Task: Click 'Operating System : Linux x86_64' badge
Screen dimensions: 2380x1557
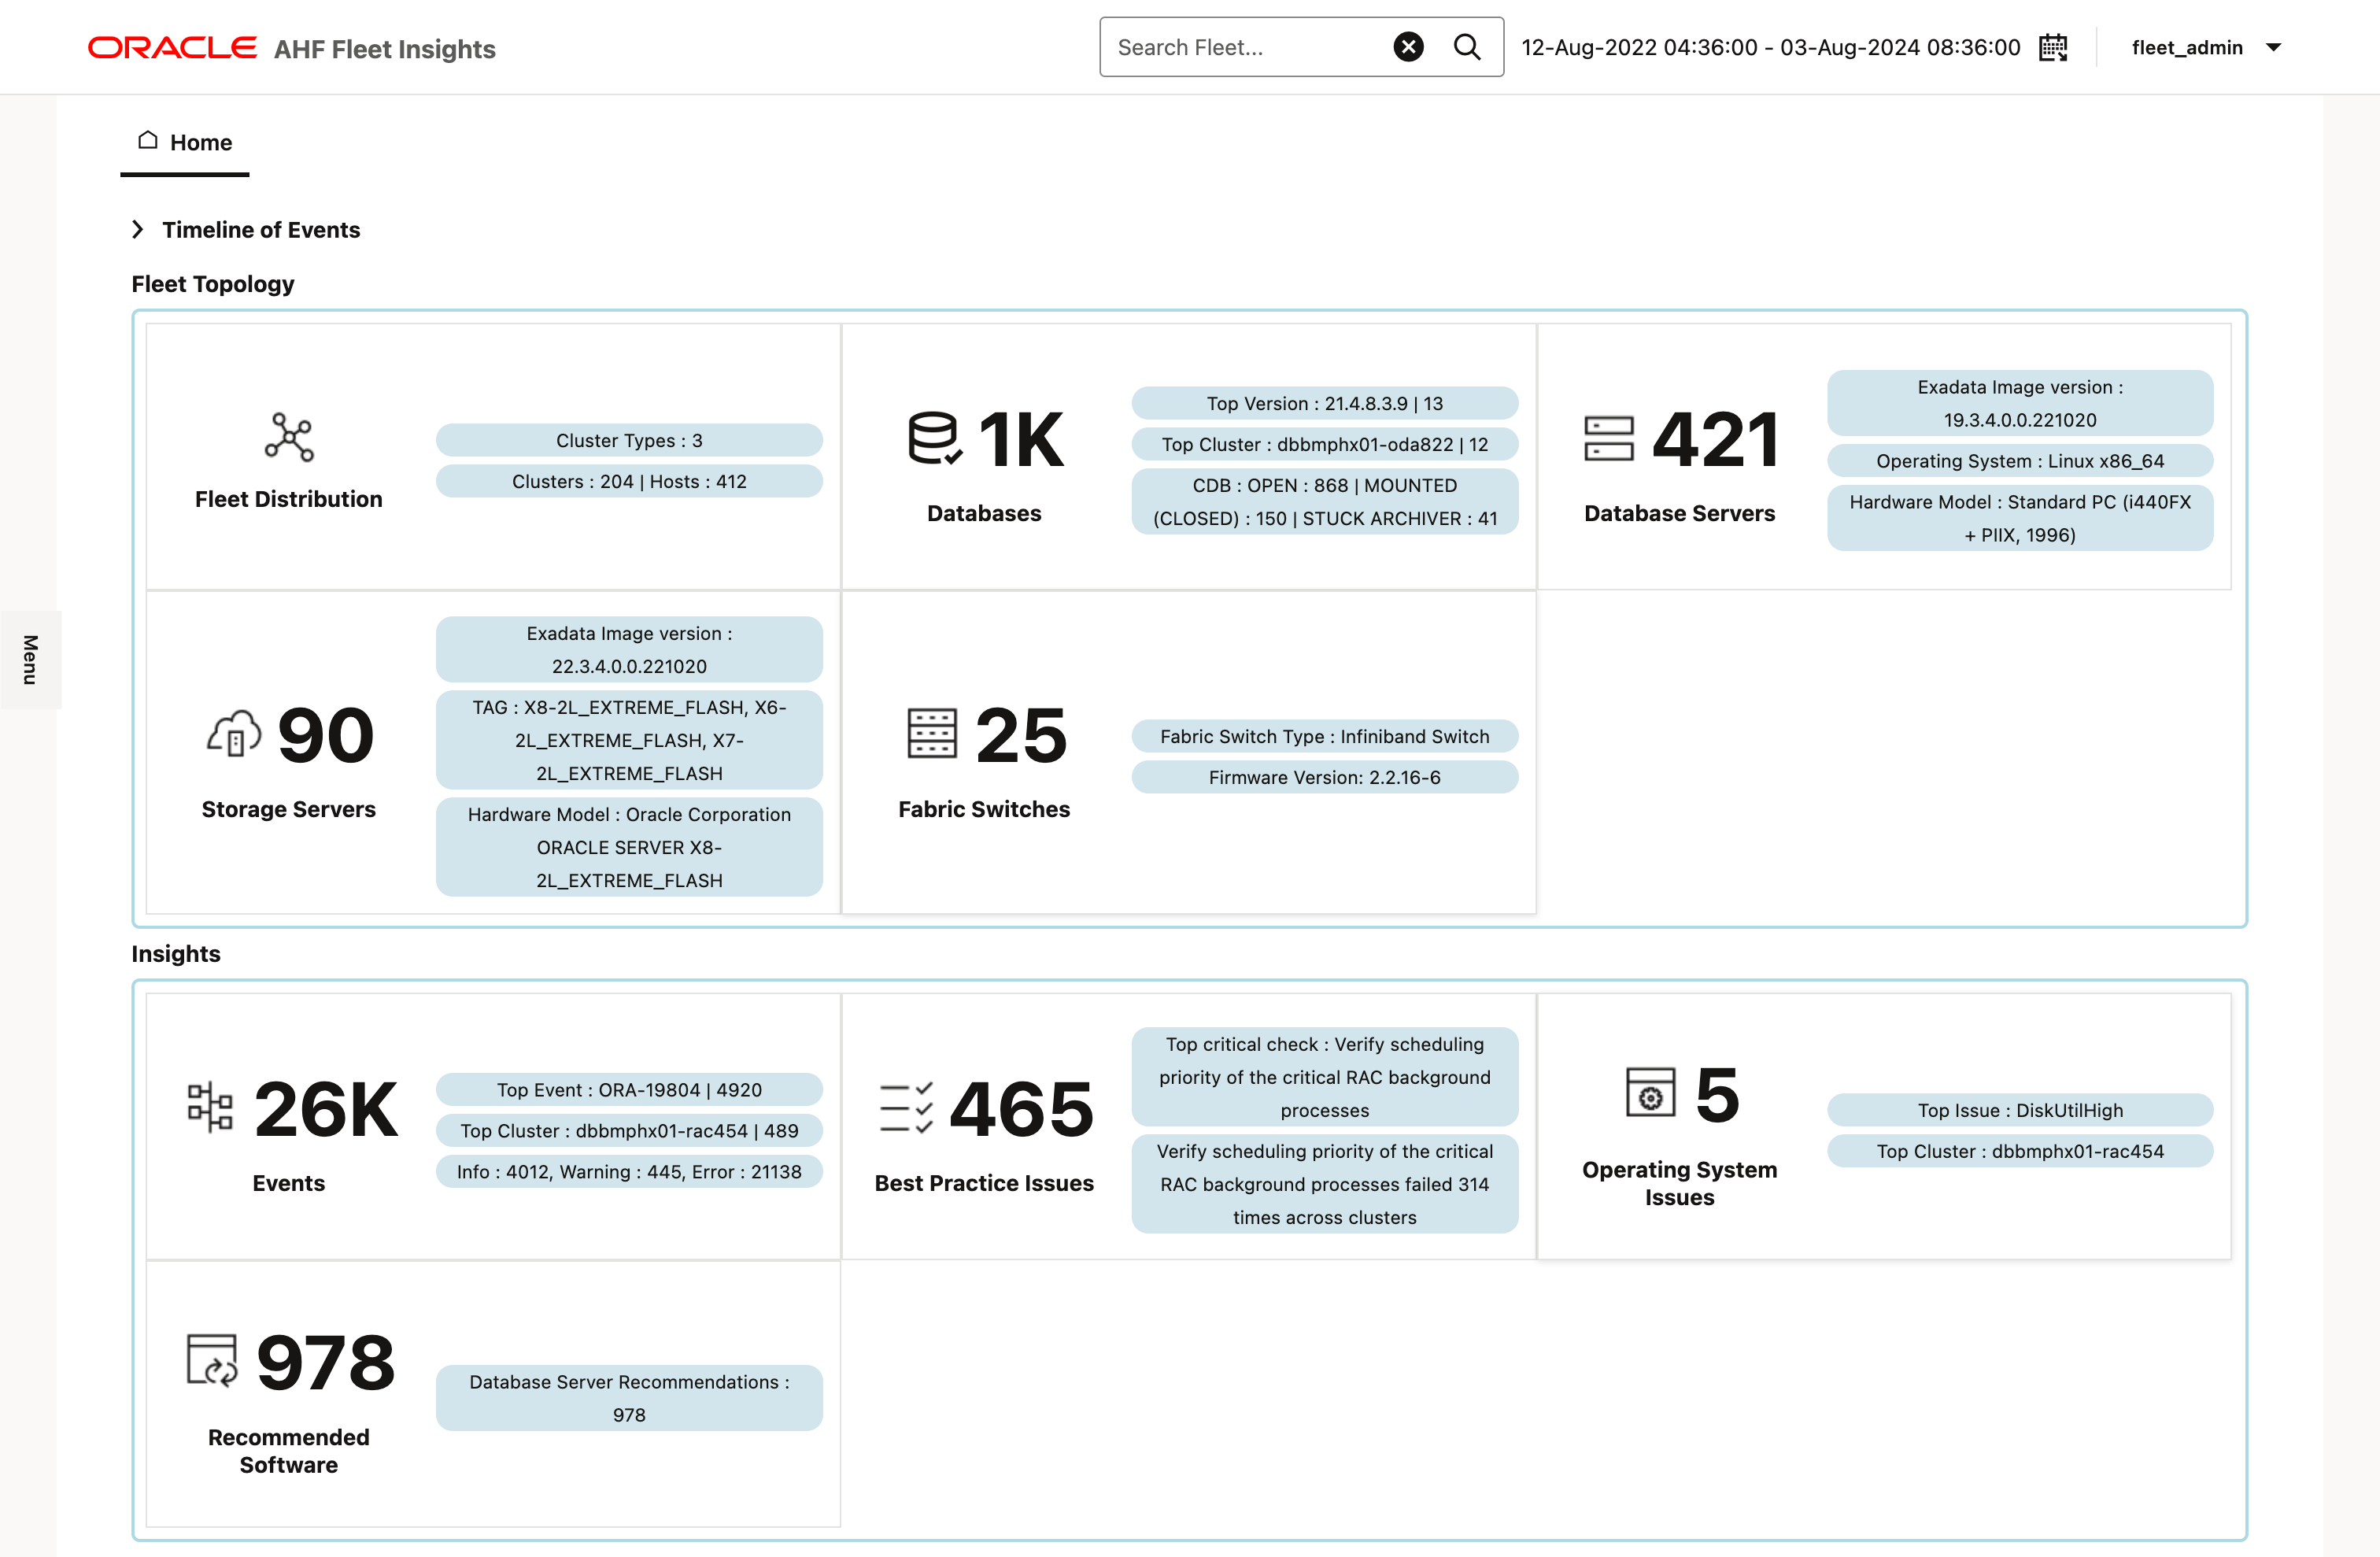Action: (x=2020, y=461)
